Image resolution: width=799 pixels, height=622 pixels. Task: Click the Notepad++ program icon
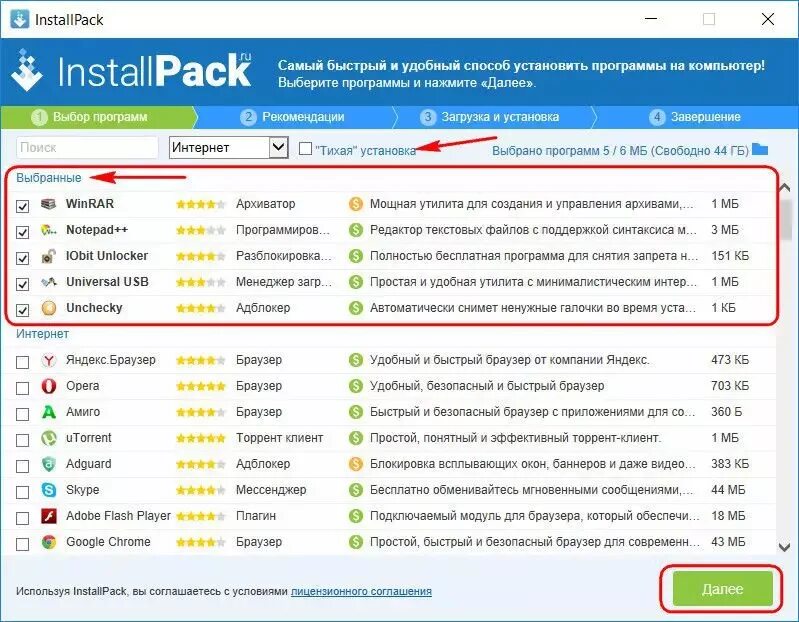[48, 230]
